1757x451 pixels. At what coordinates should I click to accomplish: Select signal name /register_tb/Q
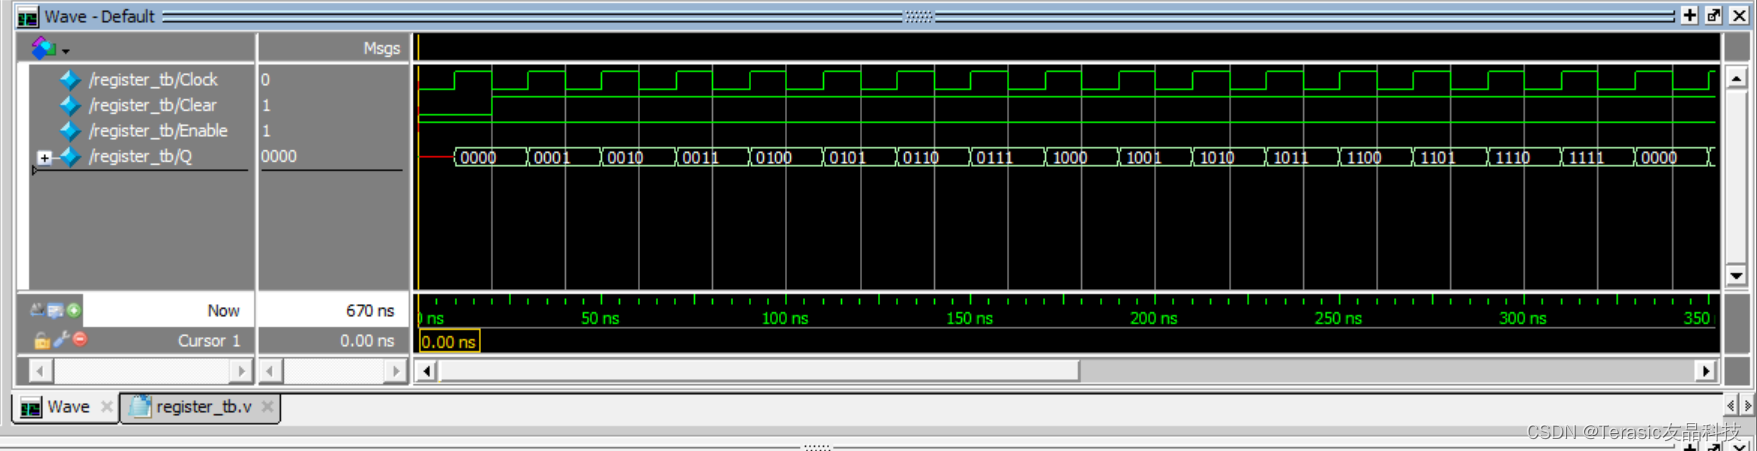point(140,157)
